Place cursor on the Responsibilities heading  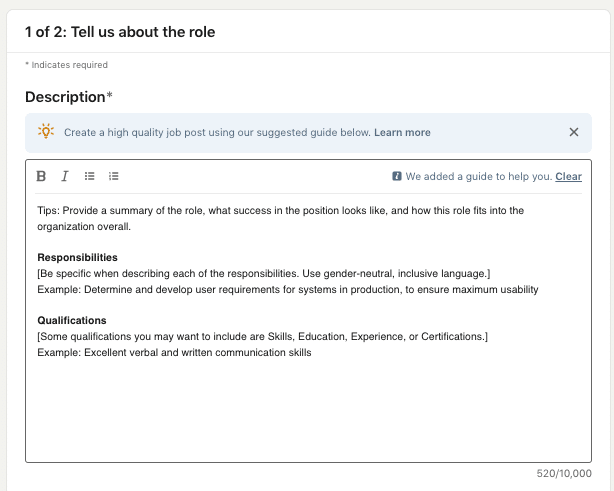click(x=77, y=257)
